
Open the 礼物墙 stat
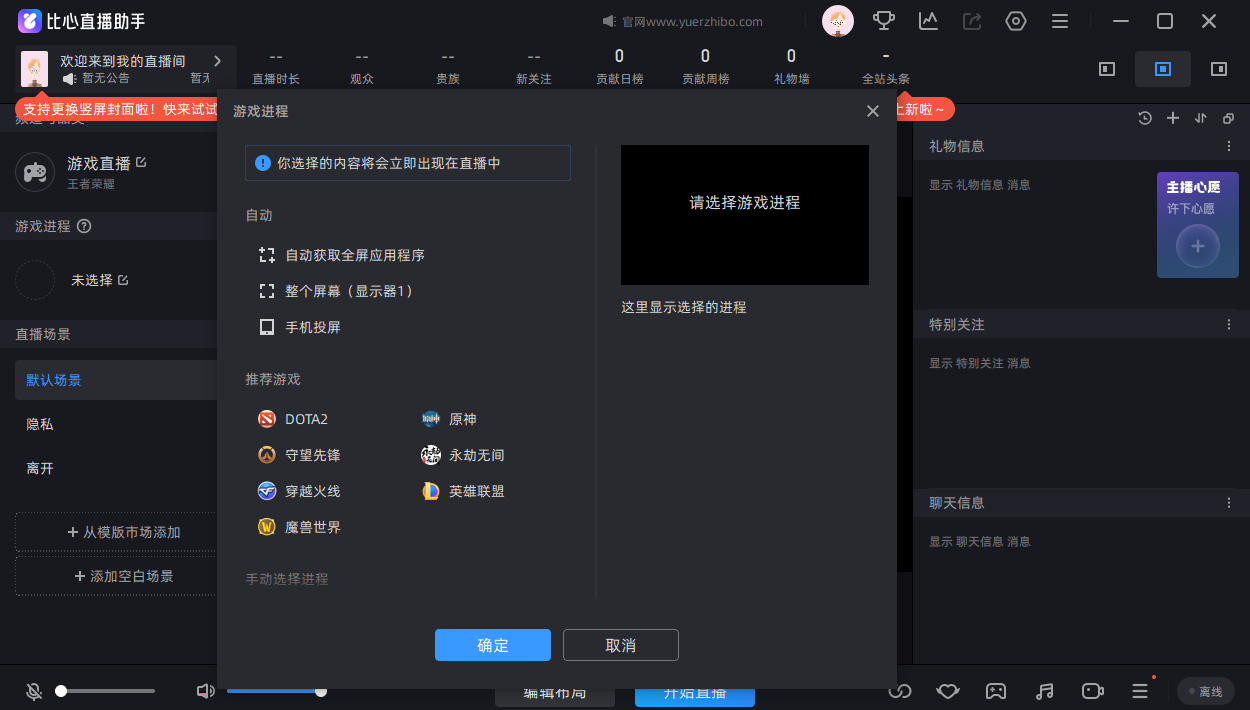coord(792,67)
